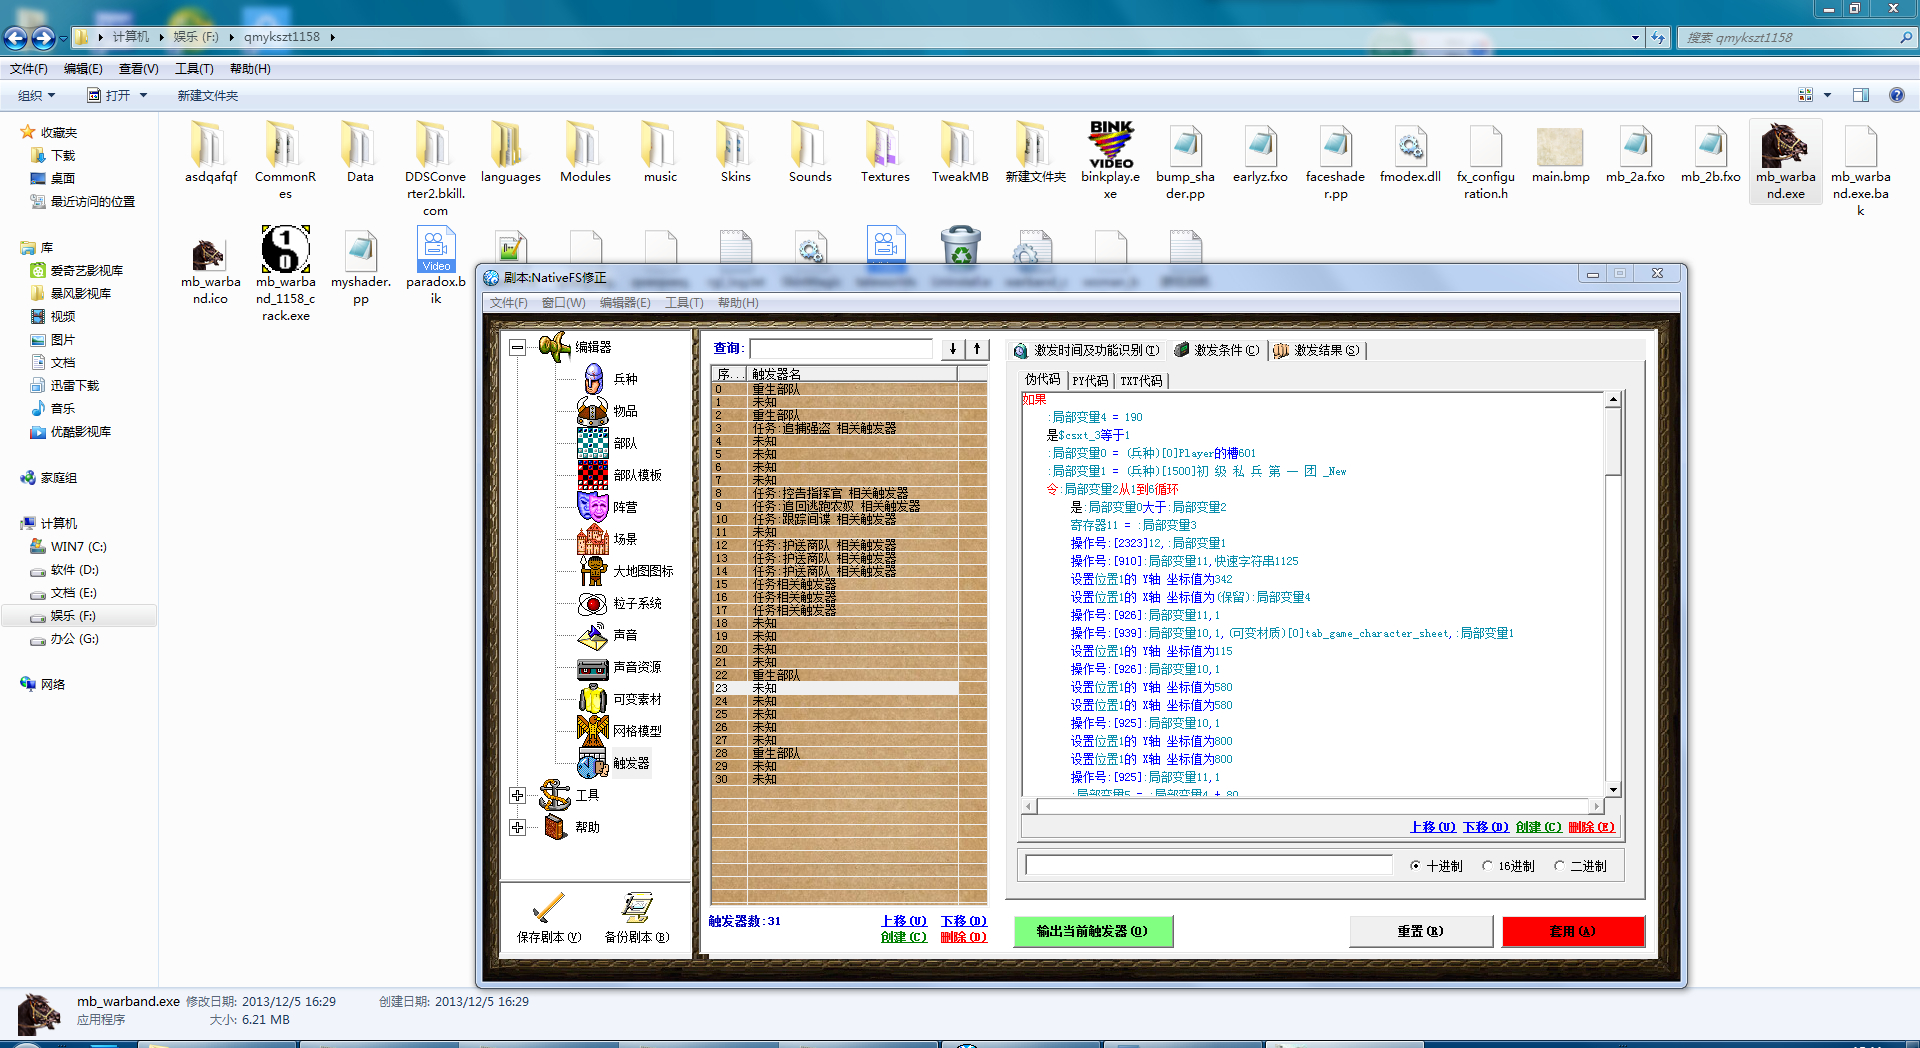Screen dimensions: 1920x1048
Task: Open the Explorer view options dropdown arrow
Action: pyautogui.click(x=1827, y=95)
